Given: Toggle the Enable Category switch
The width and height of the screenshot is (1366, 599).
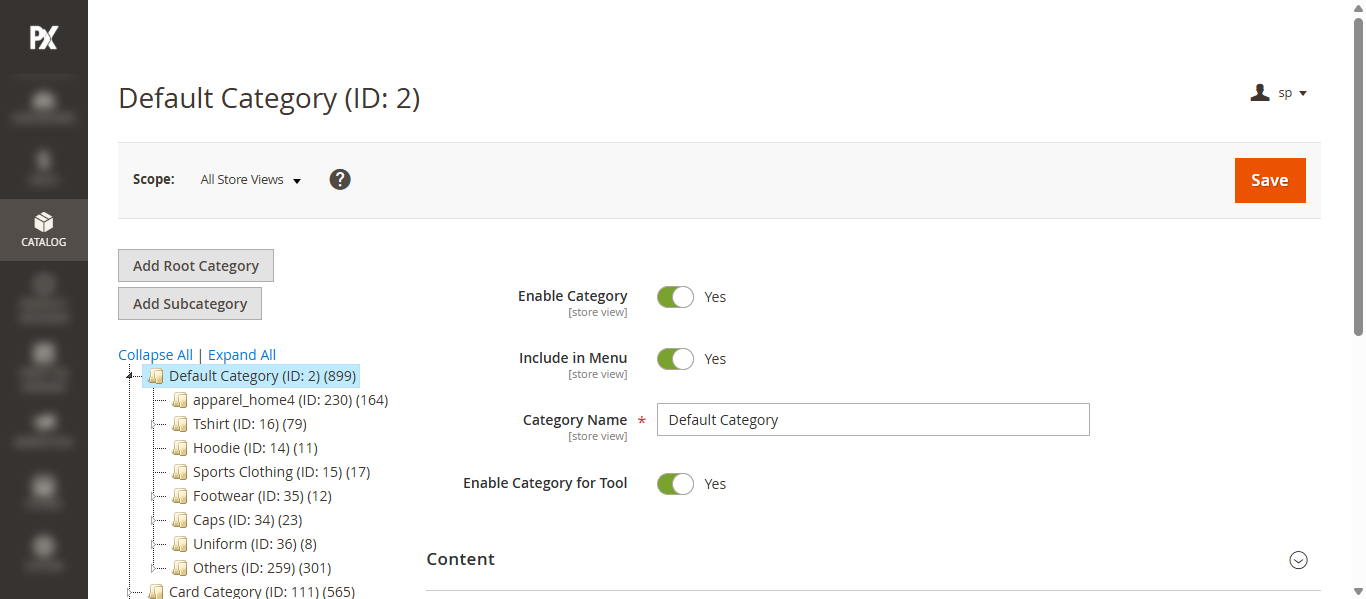Looking at the screenshot, I should [675, 297].
